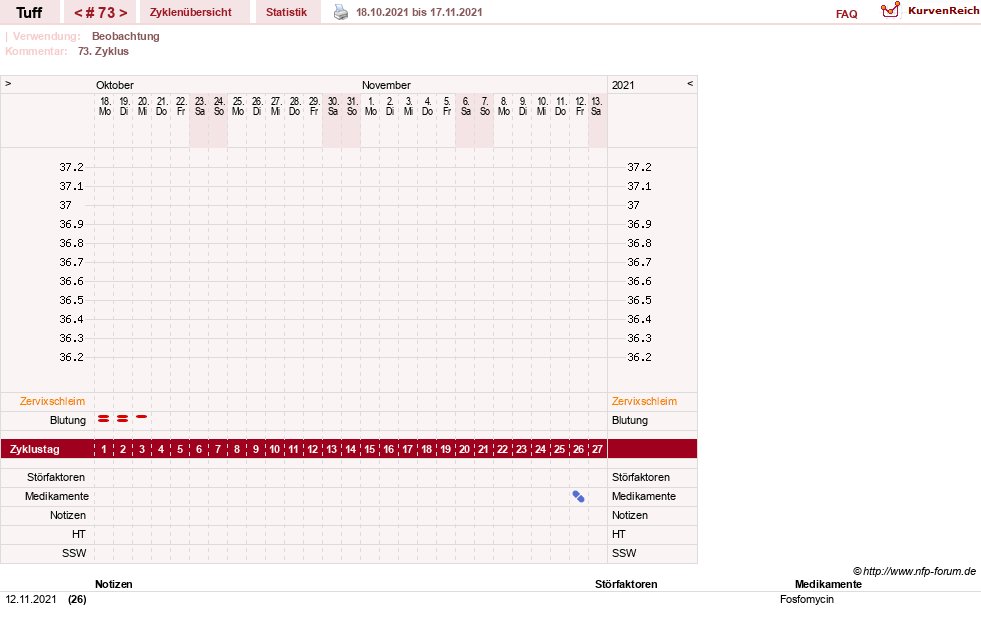The image size is (981, 623).
Task: Click the left Blutung row label
Action: coord(68,420)
